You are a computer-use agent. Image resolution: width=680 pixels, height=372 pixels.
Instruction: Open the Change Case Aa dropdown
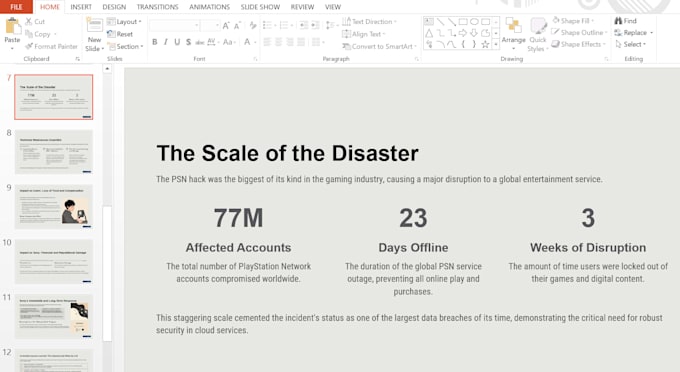coord(229,42)
